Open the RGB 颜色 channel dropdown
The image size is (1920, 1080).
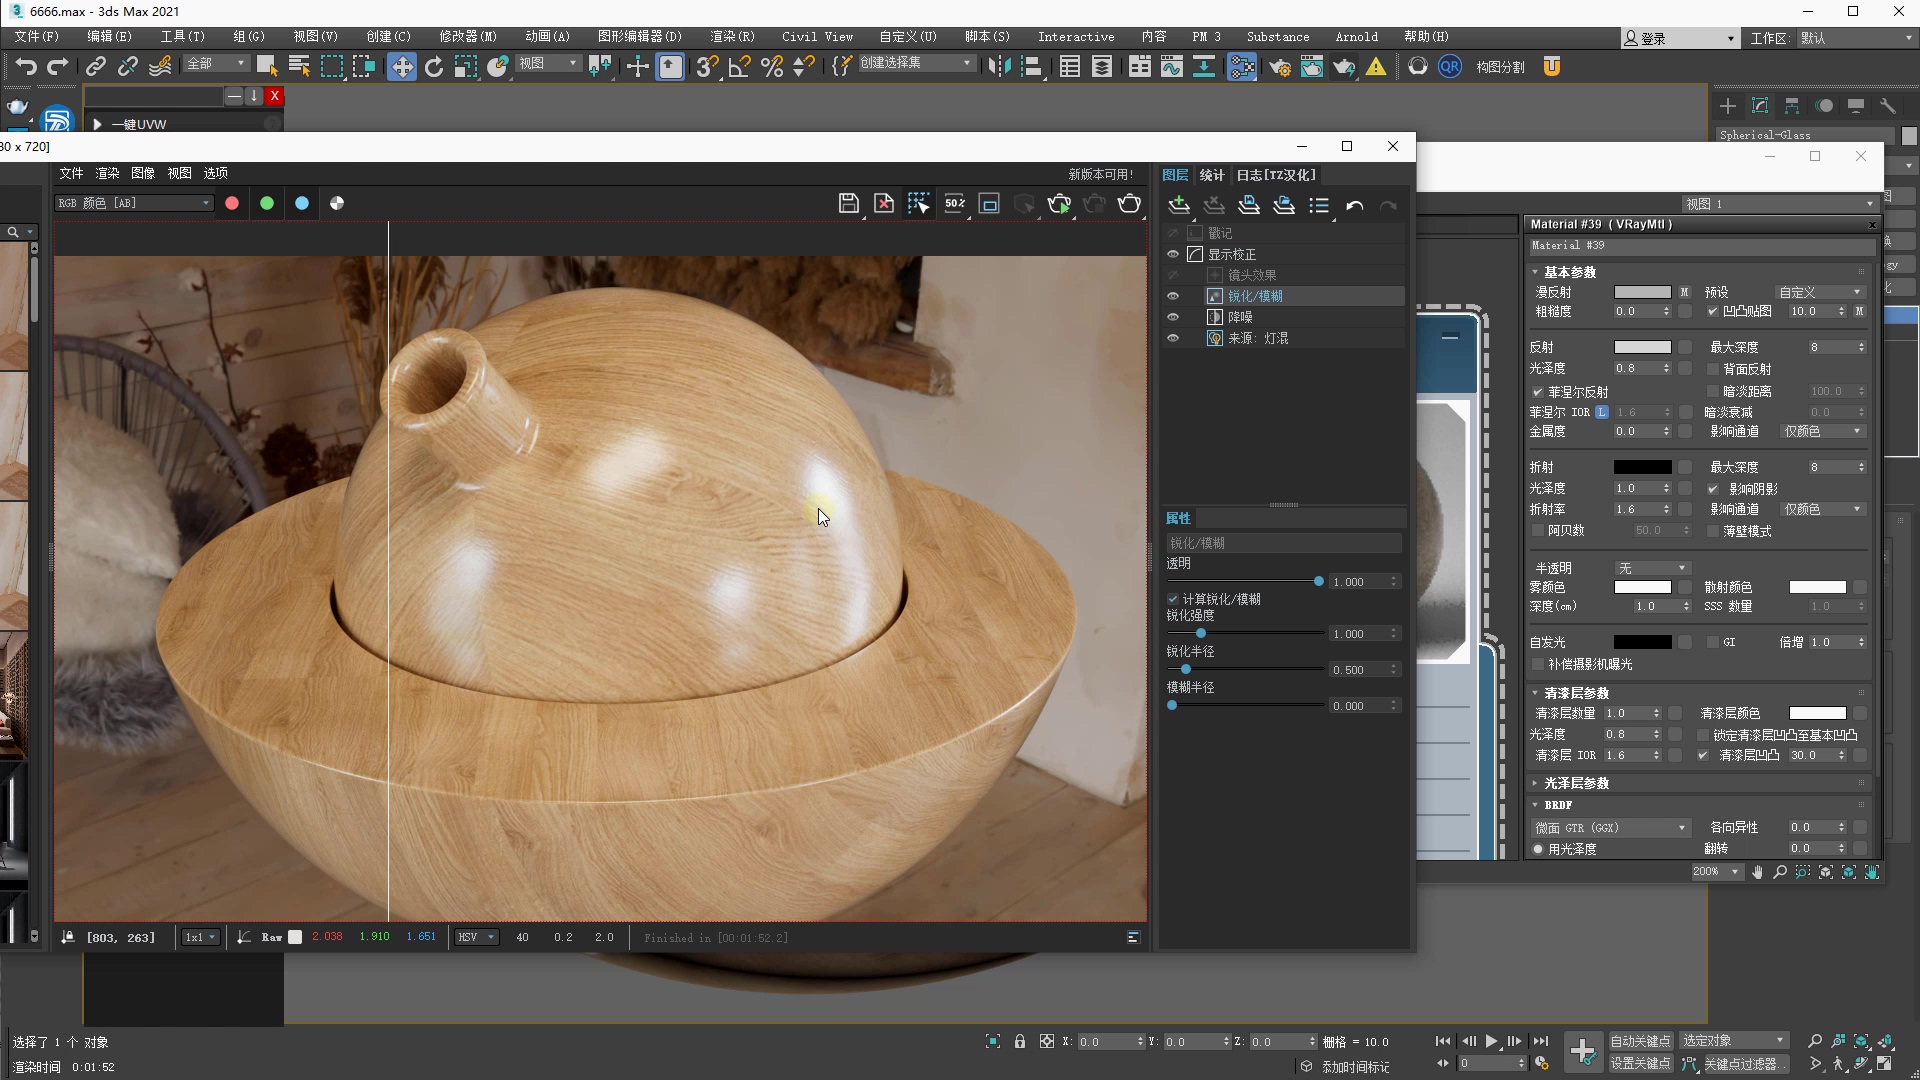133,203
